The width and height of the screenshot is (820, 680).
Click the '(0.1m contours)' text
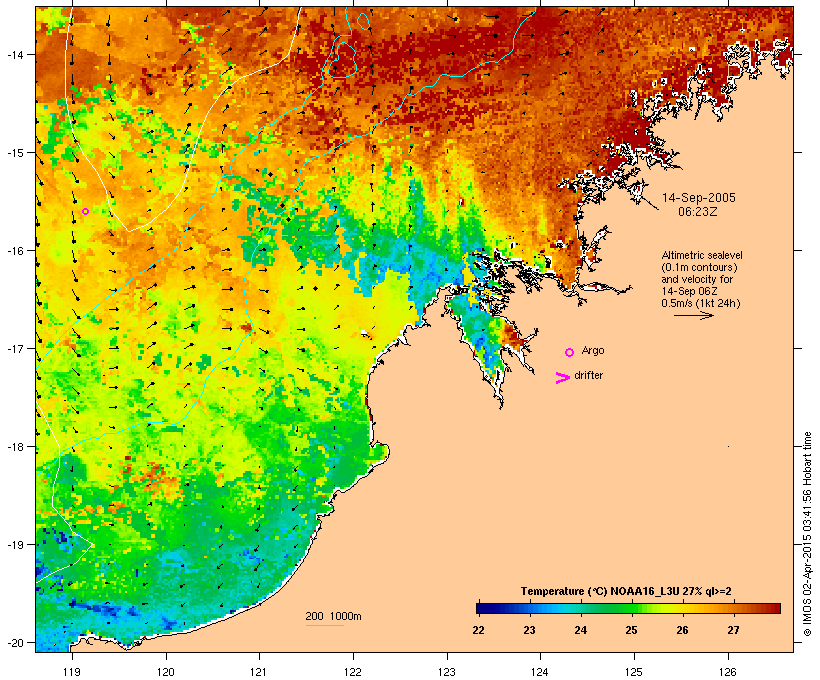pos(699,267)
